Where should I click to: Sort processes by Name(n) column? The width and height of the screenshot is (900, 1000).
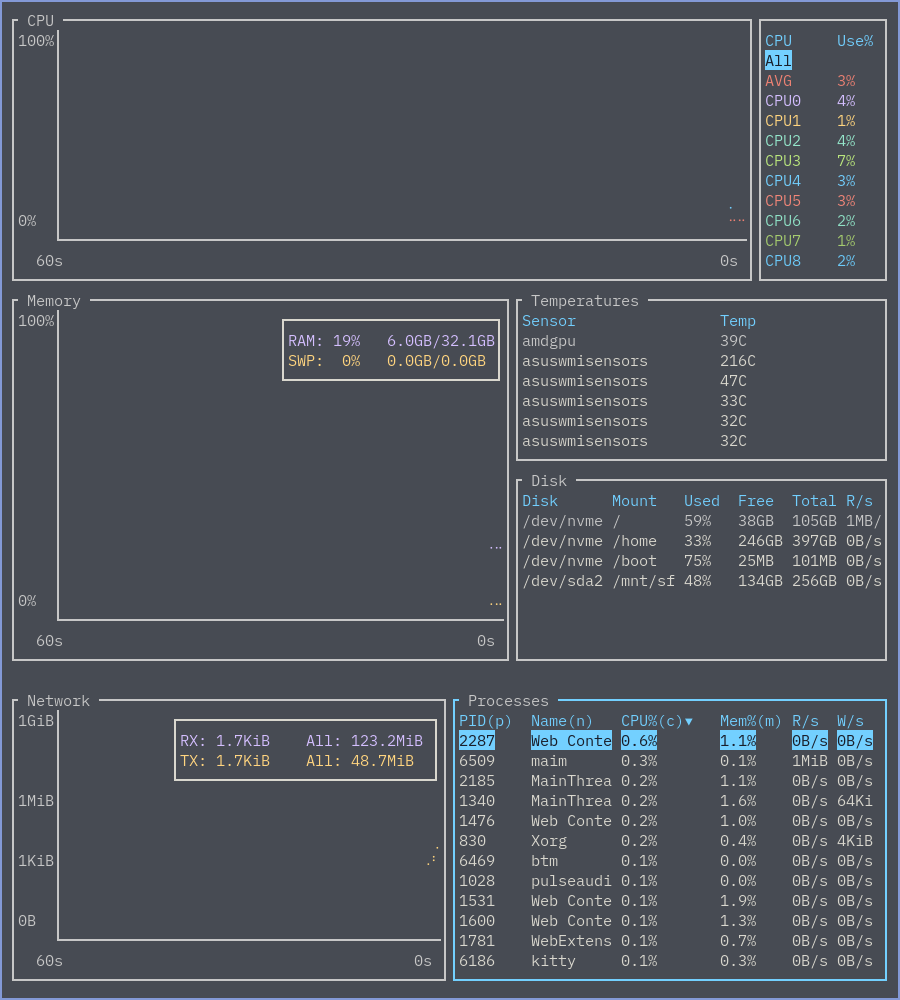561,721
